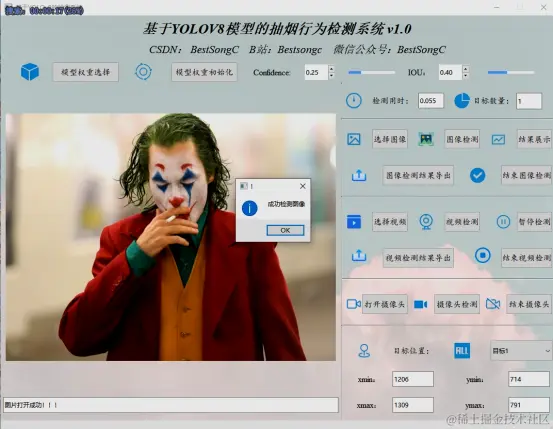Close the 成功检测图像 message dialog

303,186
